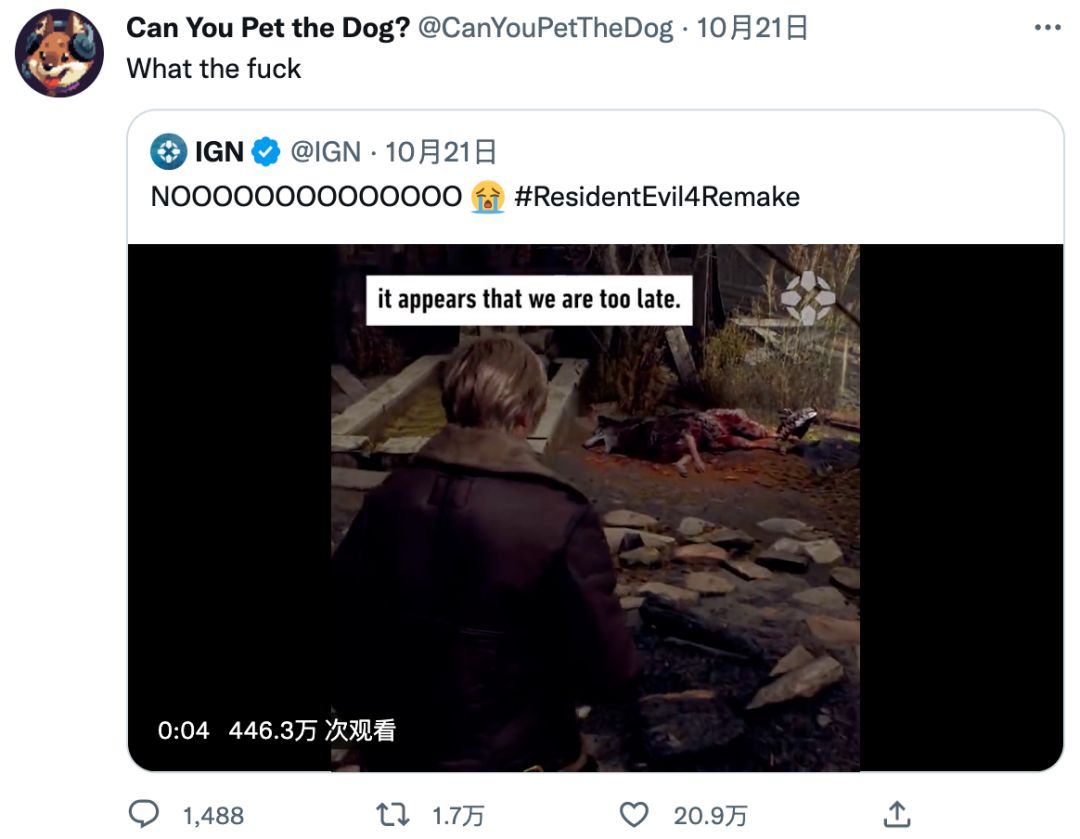Click the 0:04 video timestamp
This screenshot has height=839, width=1080.
[x=183, y=731]
